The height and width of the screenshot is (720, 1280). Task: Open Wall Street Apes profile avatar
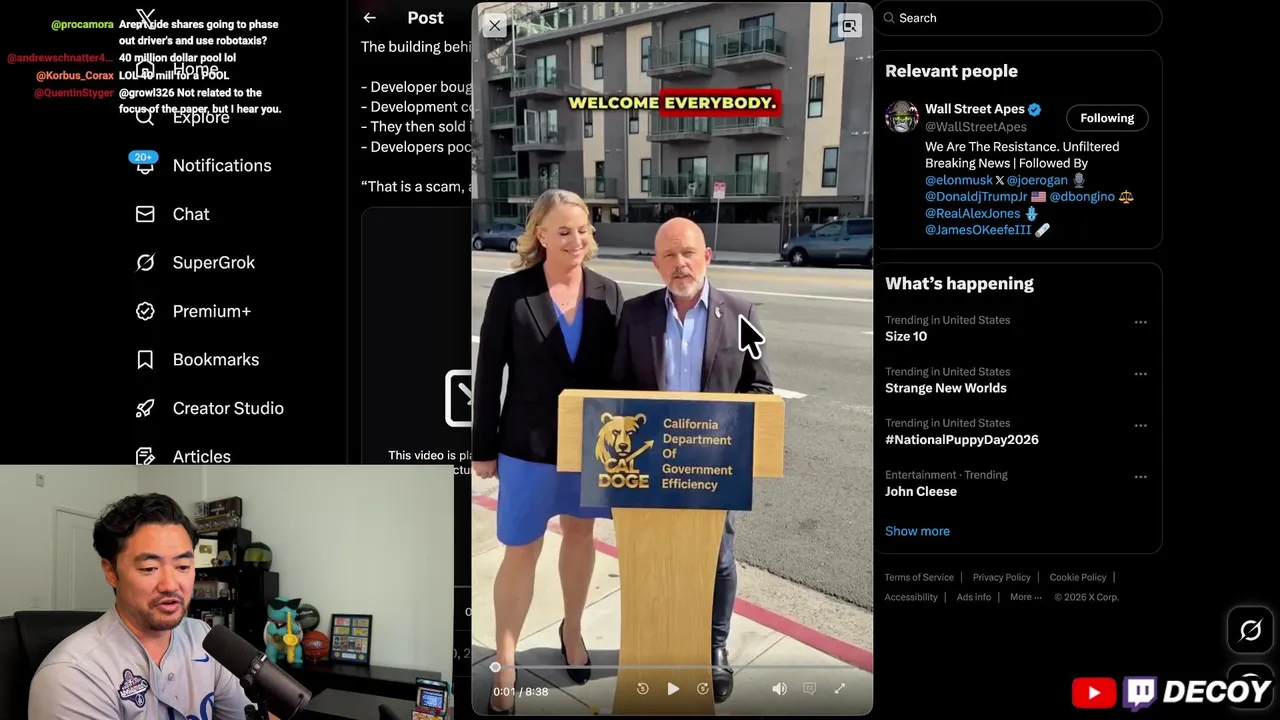pyautogui.click(x=902, y=117)
